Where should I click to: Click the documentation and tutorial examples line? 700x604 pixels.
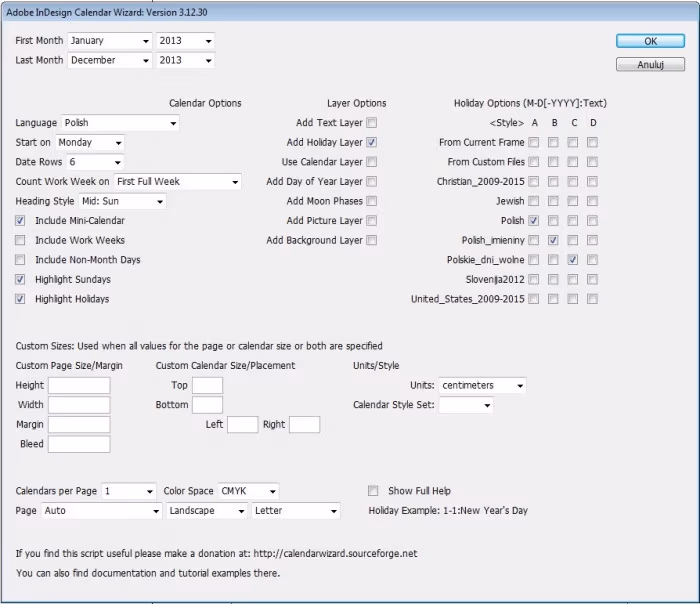coord(148,573)
